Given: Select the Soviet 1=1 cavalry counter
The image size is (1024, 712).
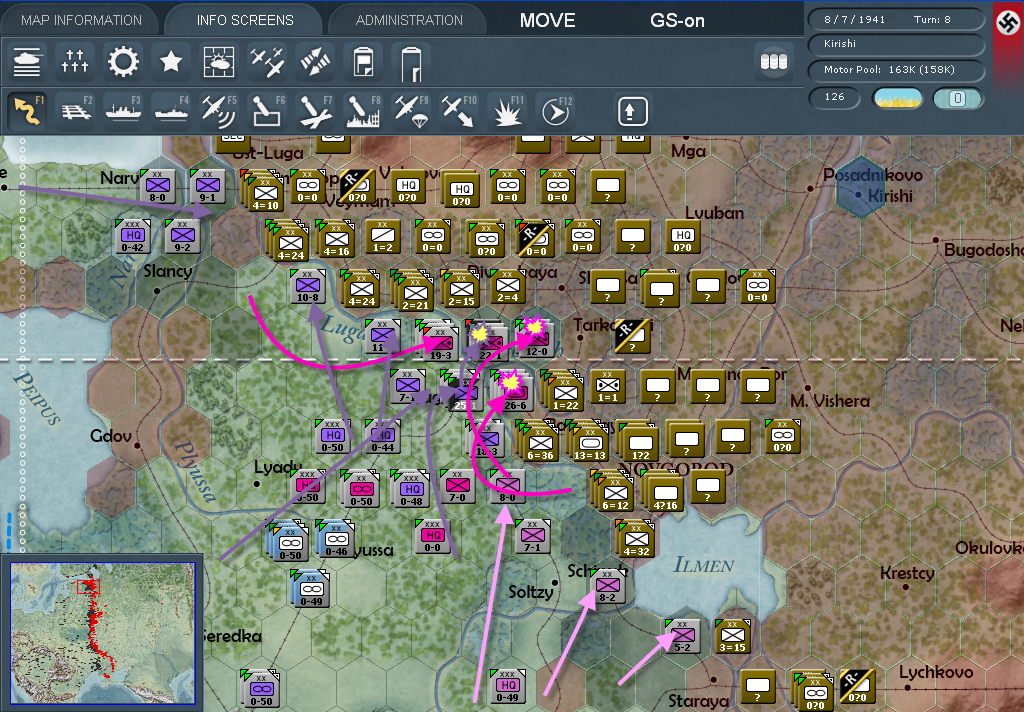Looking at the screenshot, I should click(607, 386).
